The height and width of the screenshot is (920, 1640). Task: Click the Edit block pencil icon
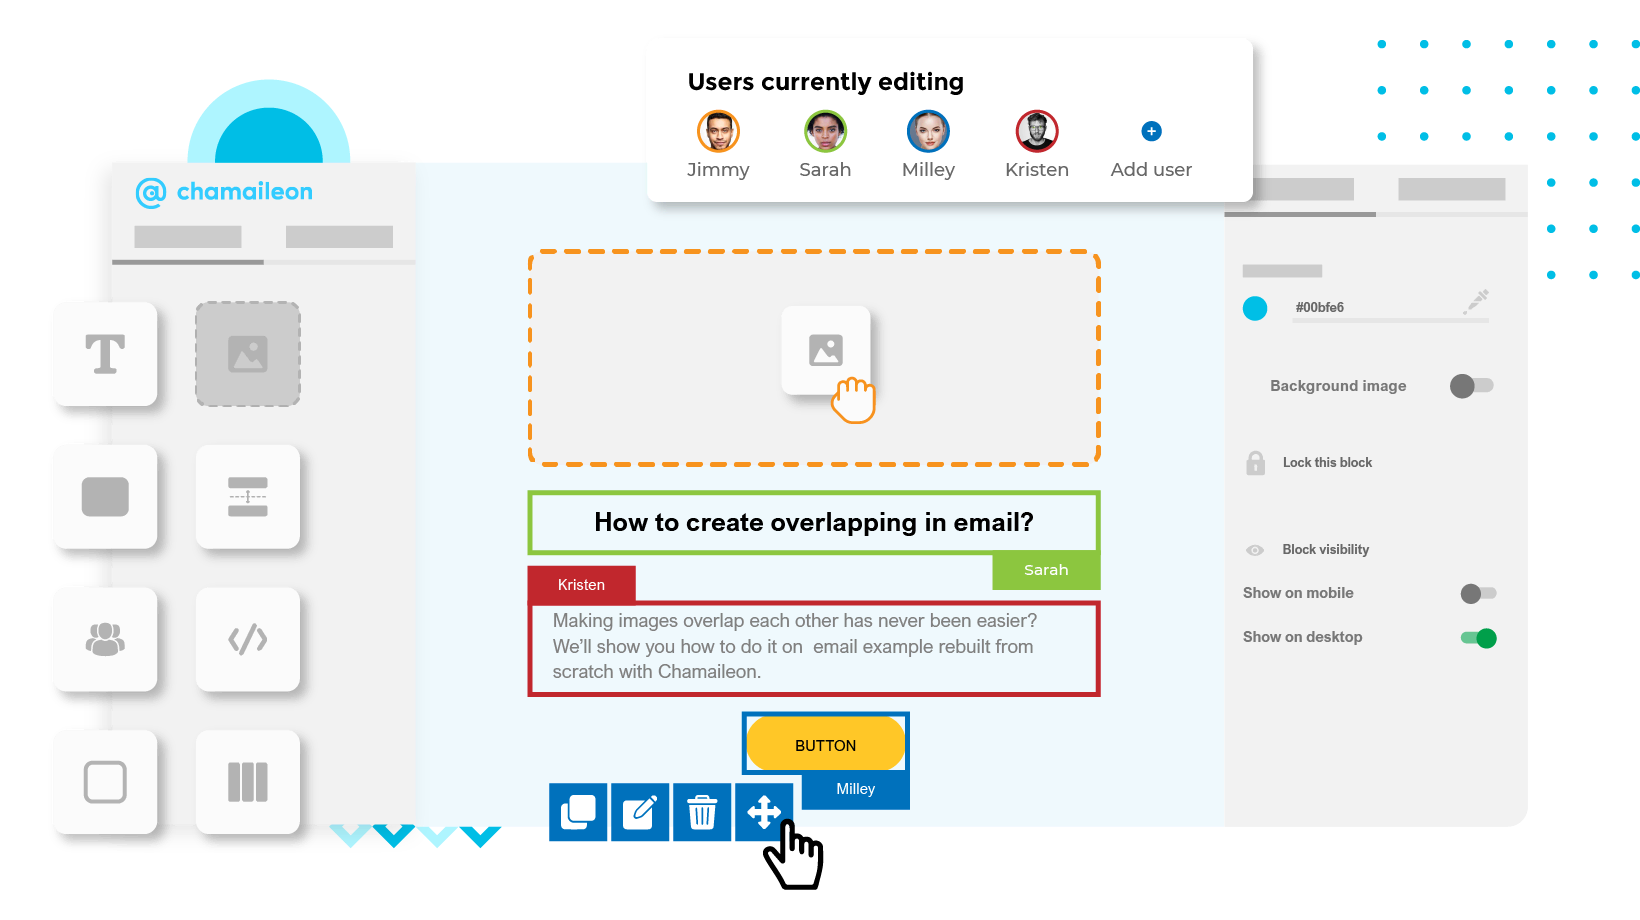(x=640, y=813)
